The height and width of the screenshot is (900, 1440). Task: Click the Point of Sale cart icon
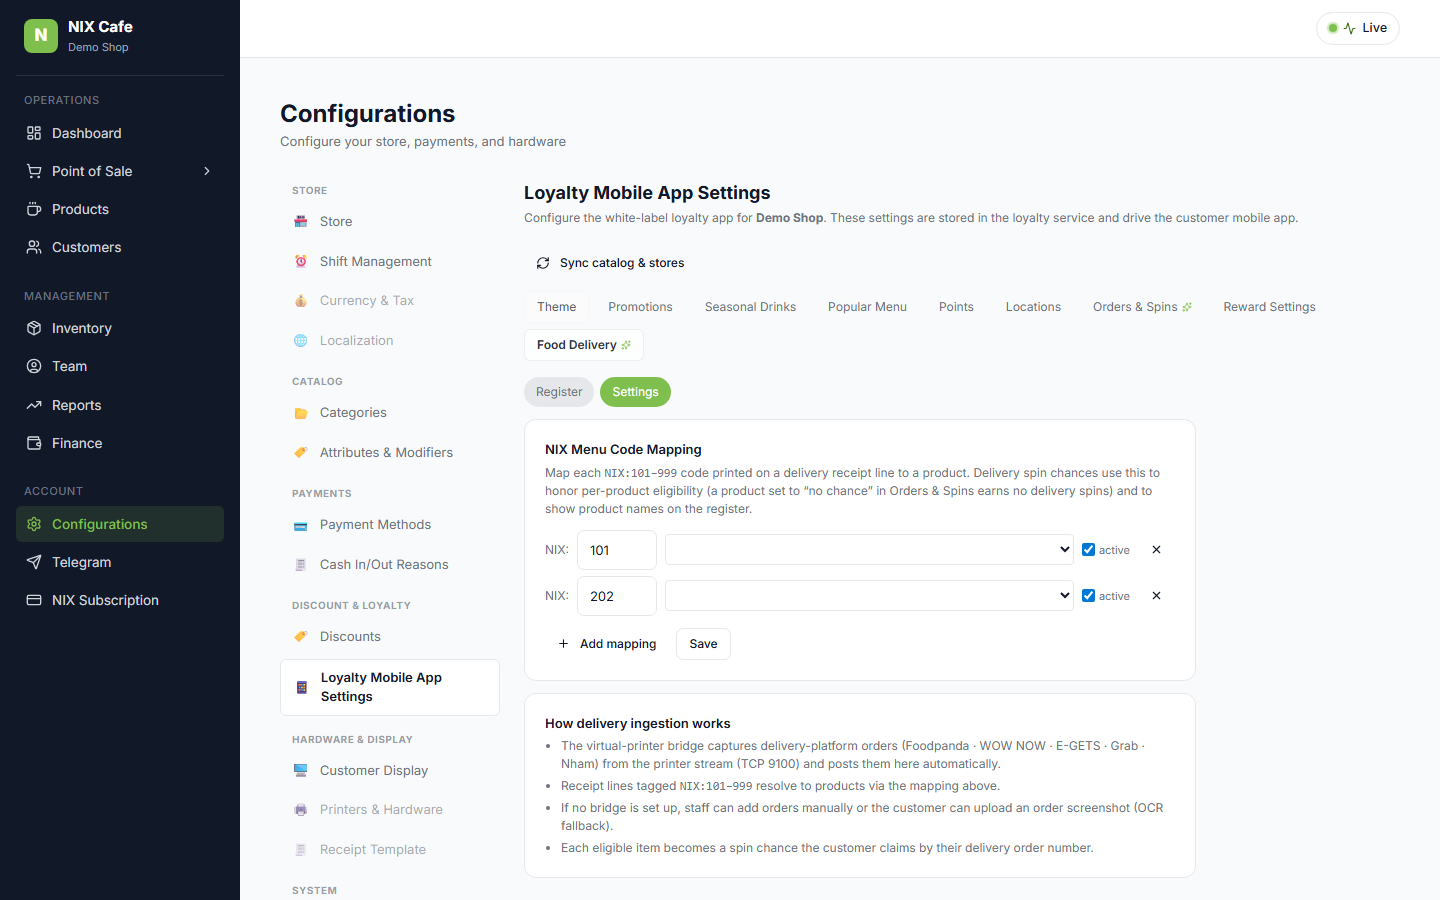[x=34, y=171]
